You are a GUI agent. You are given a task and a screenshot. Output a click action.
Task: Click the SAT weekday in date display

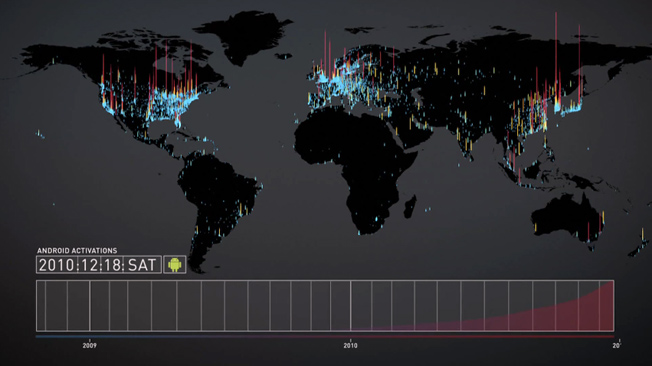click(x=141, y=265)
